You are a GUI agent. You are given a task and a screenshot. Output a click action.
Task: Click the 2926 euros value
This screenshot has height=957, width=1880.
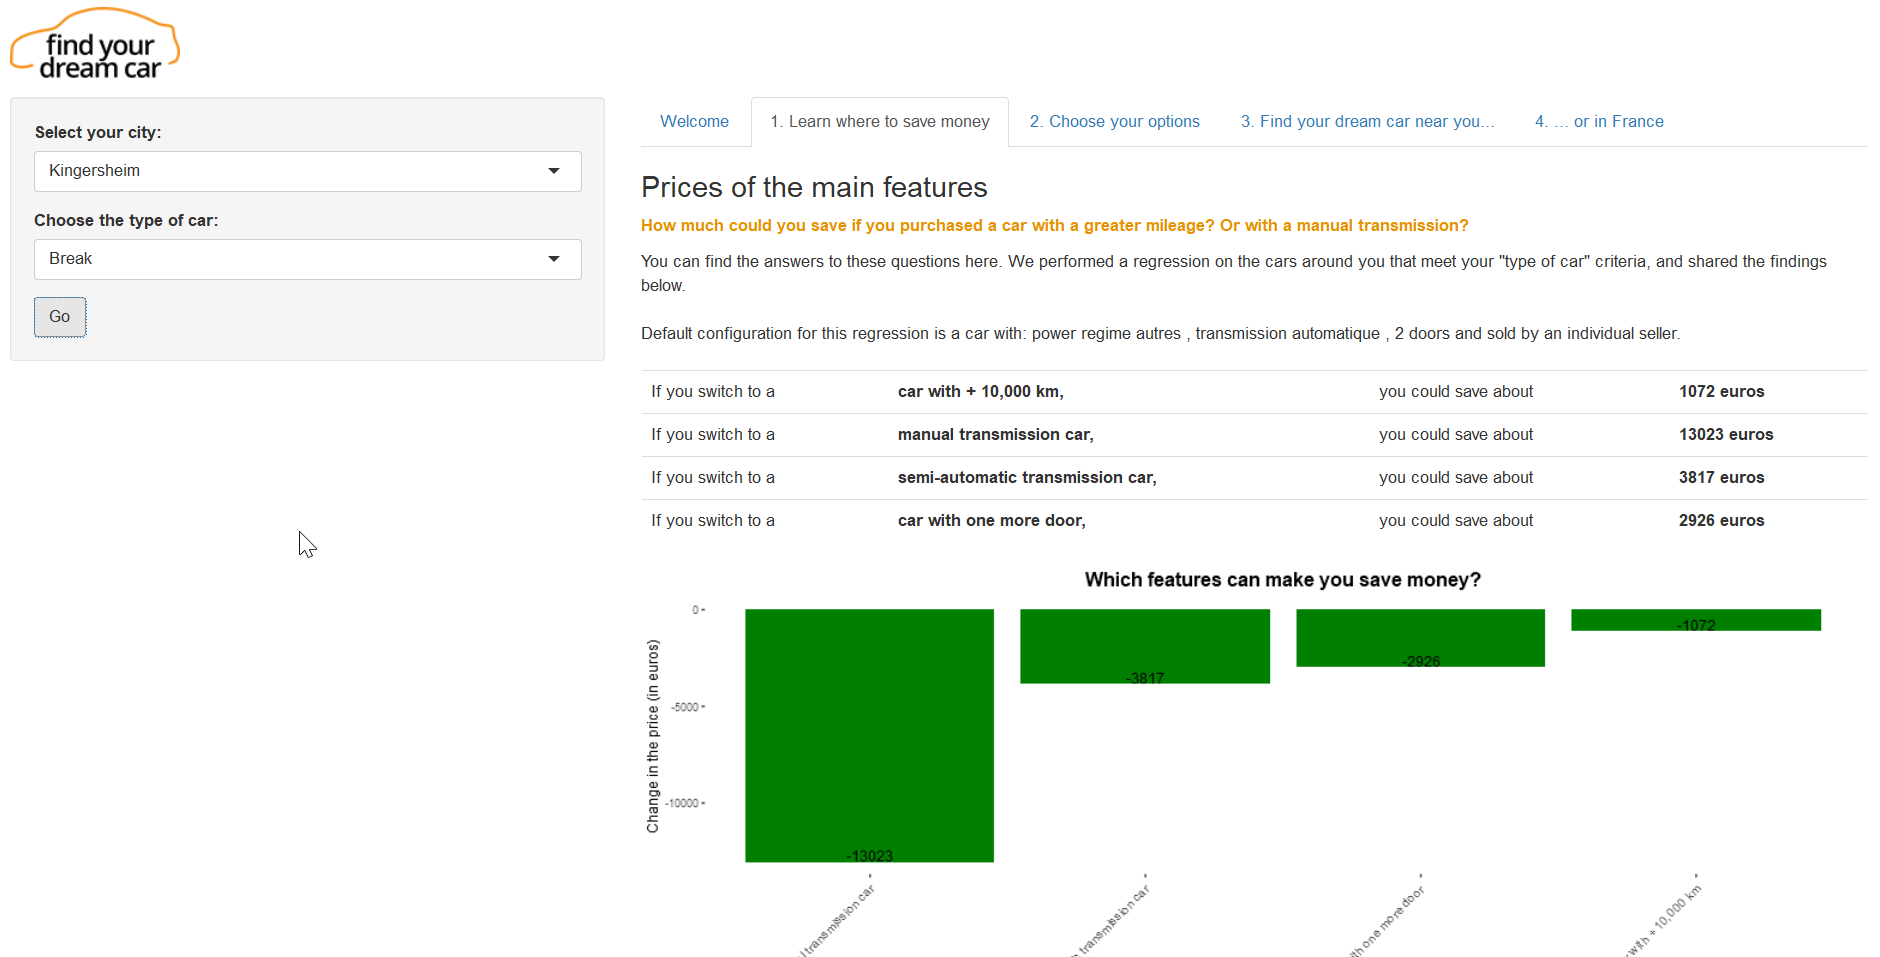[x=1722, y=521]
